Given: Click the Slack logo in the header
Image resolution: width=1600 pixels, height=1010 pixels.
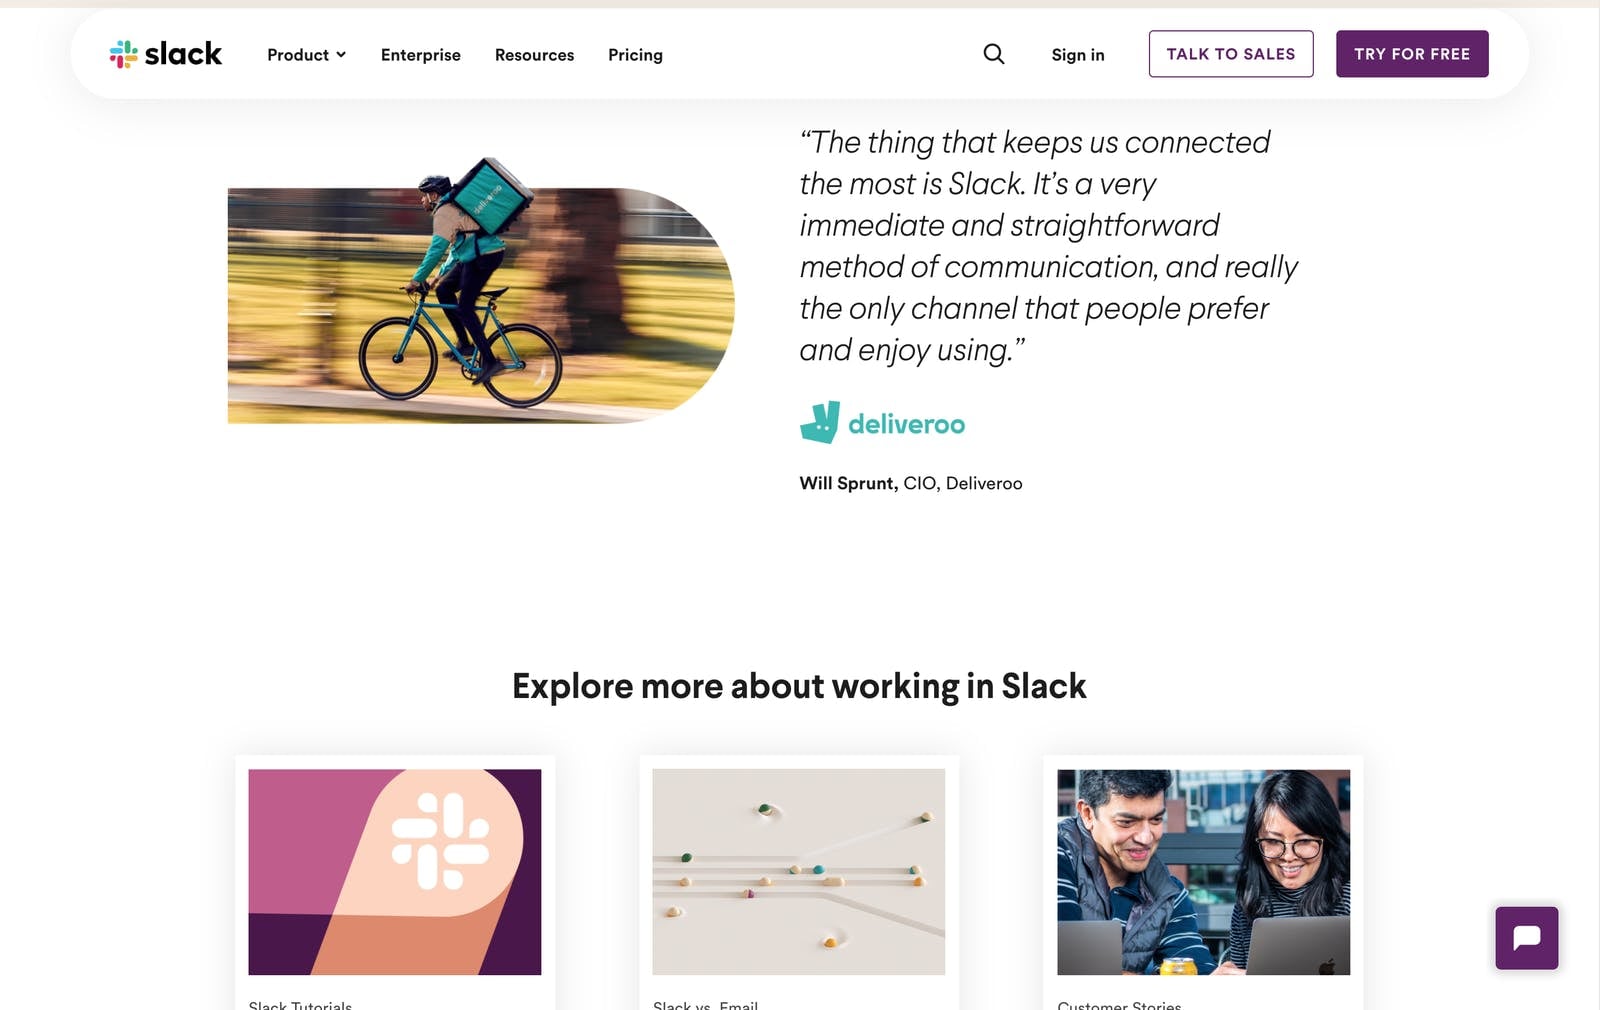Looking at the screenshot, I should point(166,54).
